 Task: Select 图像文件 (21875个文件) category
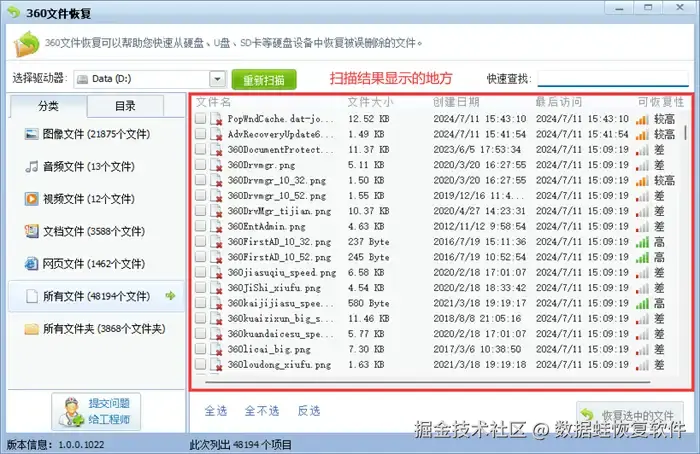[x=96, y=134]
